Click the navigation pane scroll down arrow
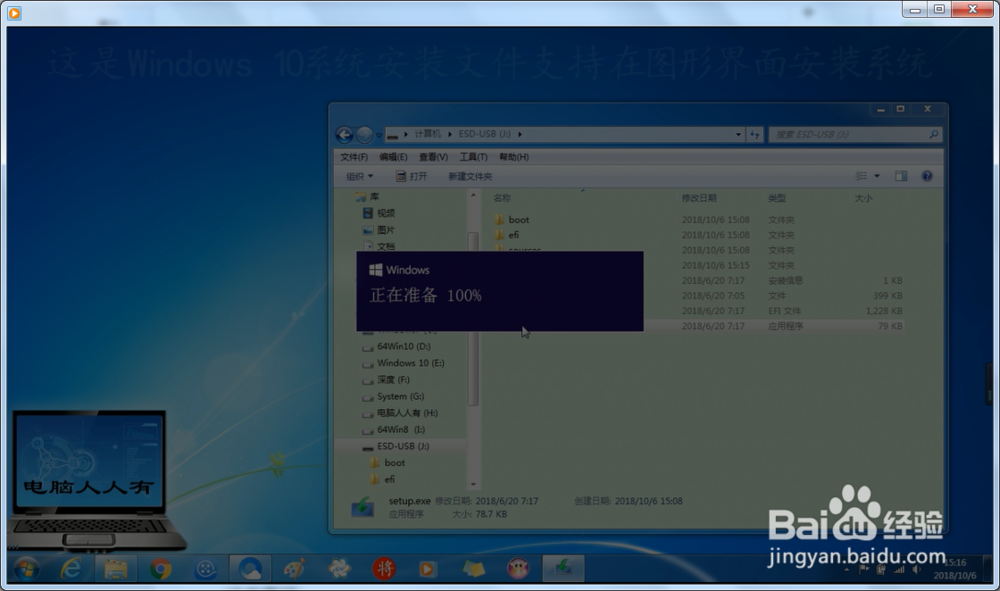The height and width of the screenshot is (591, 1000). (473, 484)
